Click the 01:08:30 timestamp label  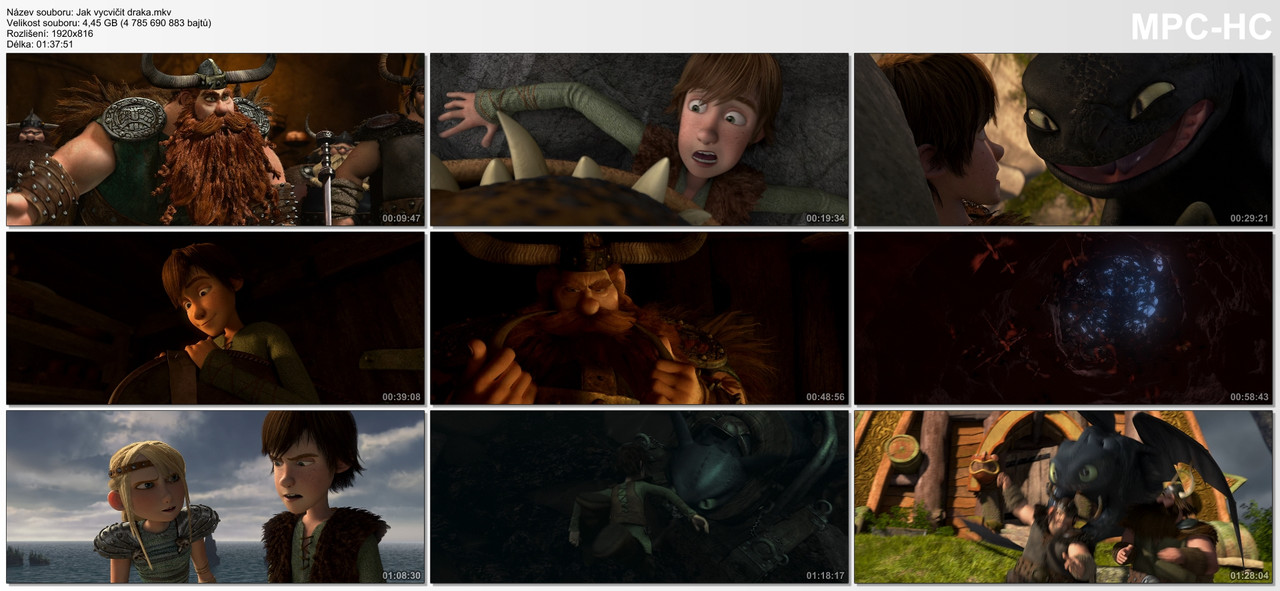pos(401,576)
